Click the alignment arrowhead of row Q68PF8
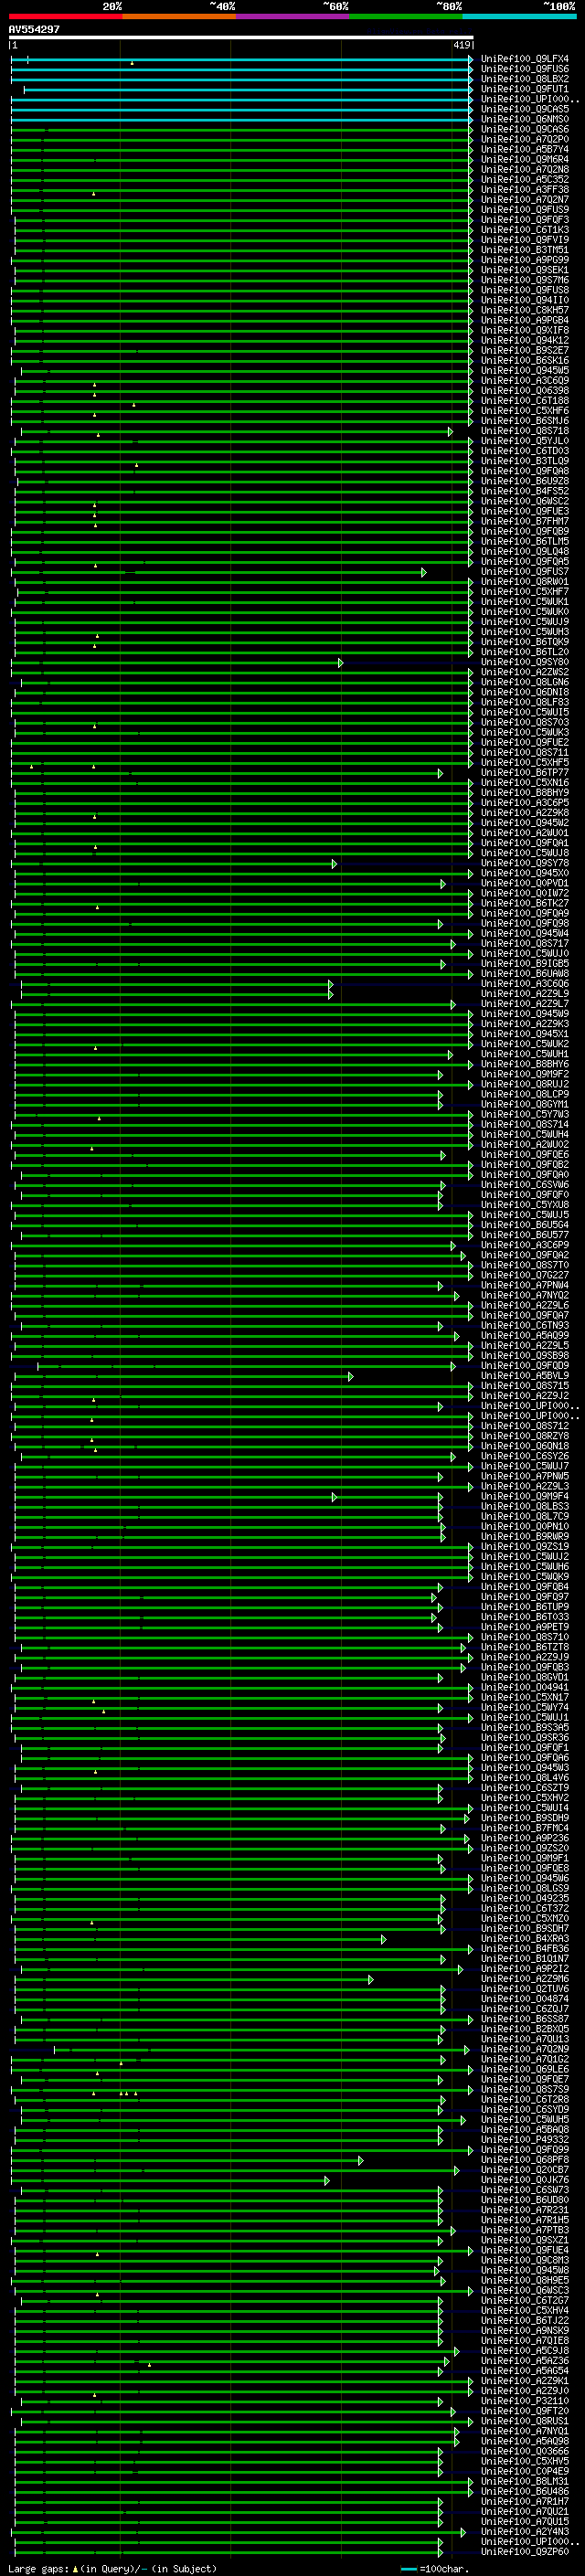585x2576 pixels. pos(360,2159)
